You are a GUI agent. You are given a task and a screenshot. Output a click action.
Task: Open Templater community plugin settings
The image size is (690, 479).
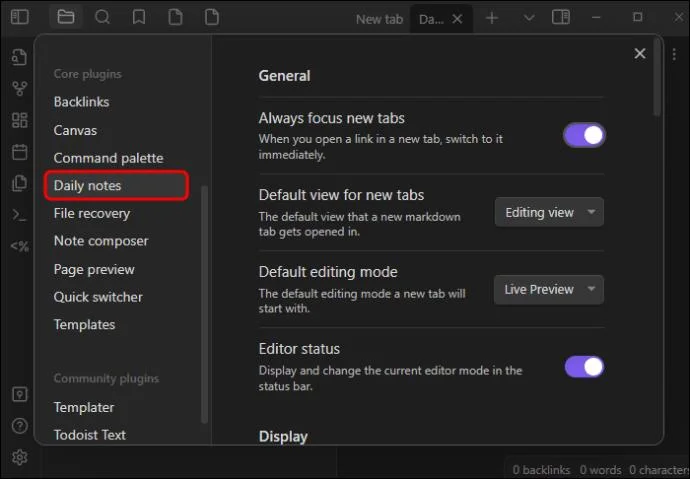click(x=84, y=408)
